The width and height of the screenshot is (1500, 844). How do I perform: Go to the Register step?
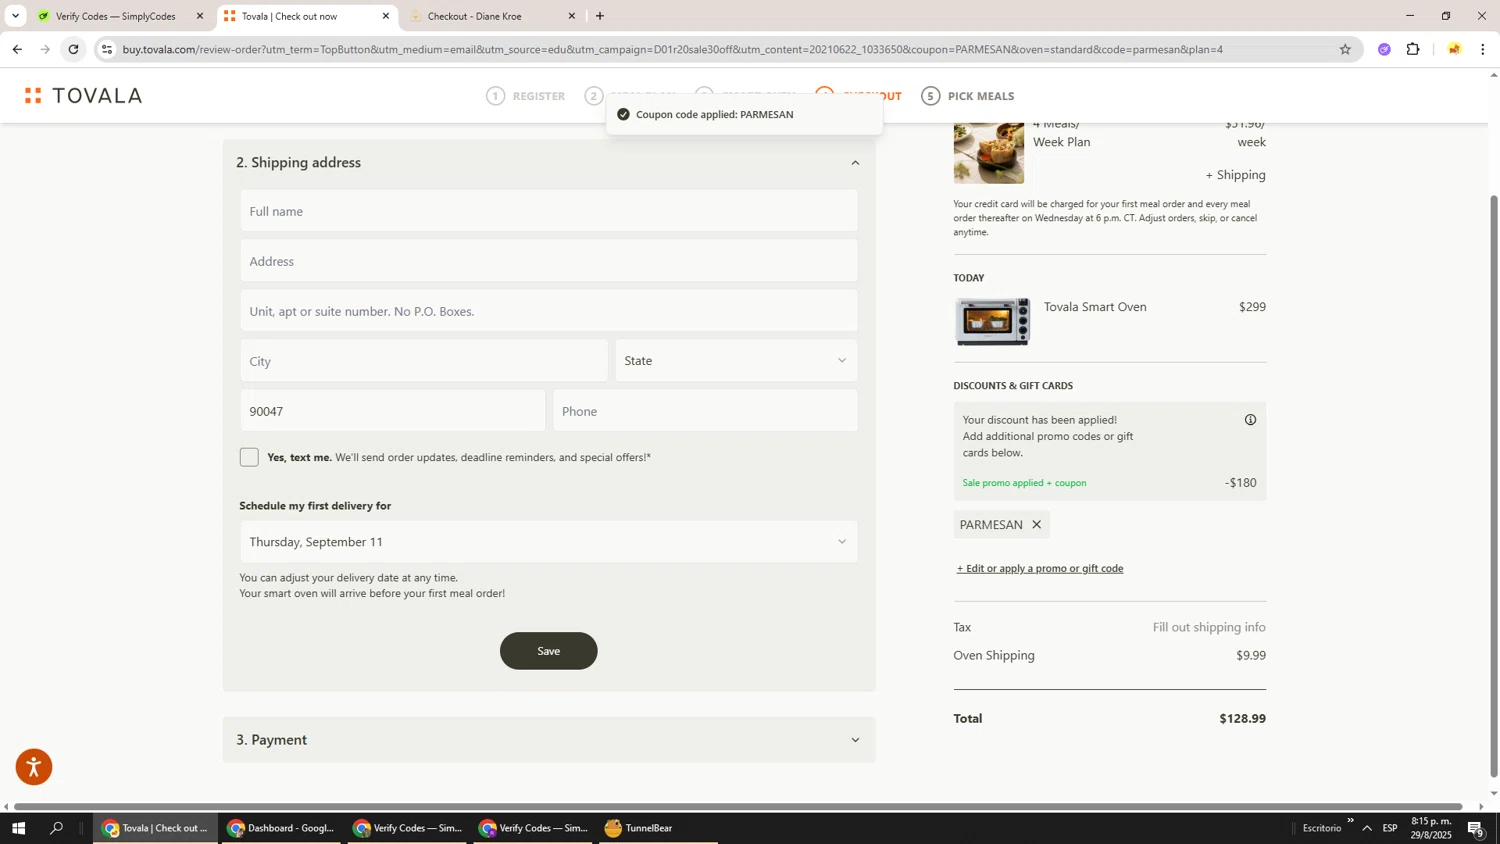click(526, 96)
